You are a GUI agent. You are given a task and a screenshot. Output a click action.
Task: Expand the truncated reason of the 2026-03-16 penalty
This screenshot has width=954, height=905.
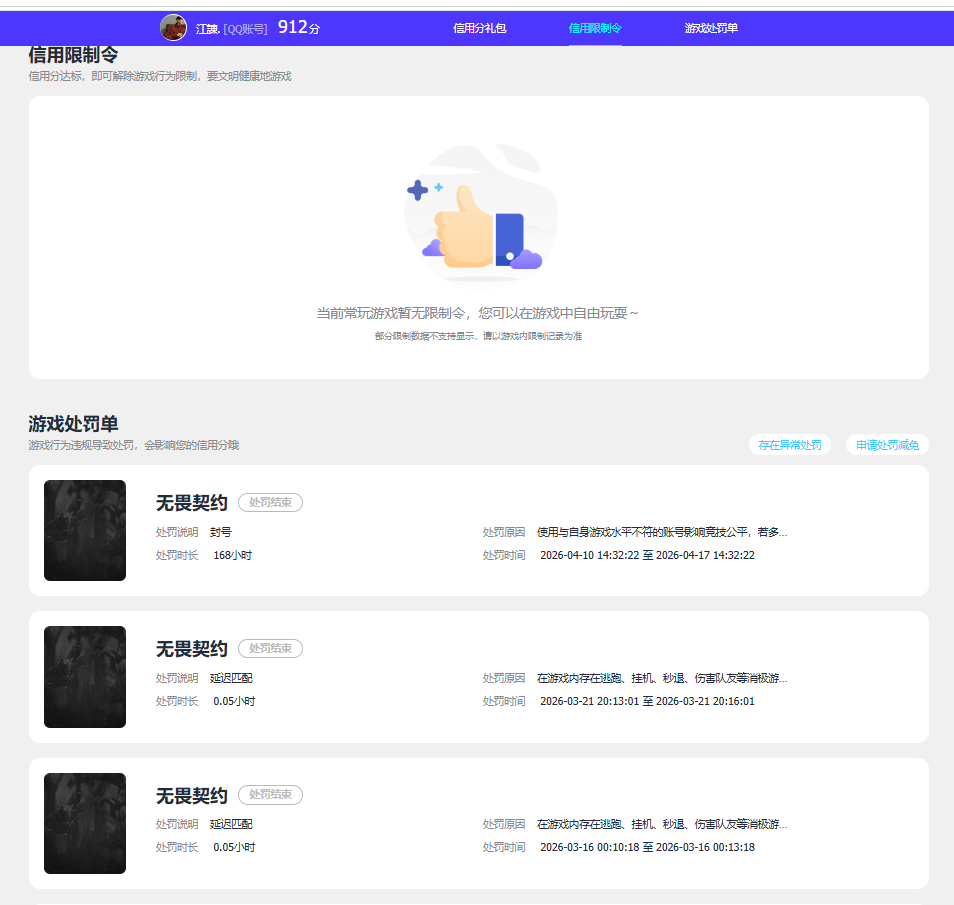(662, 824)
